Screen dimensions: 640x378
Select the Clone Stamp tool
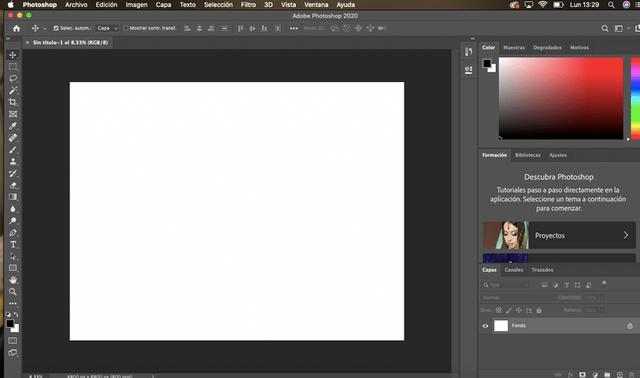click(13, 162)
